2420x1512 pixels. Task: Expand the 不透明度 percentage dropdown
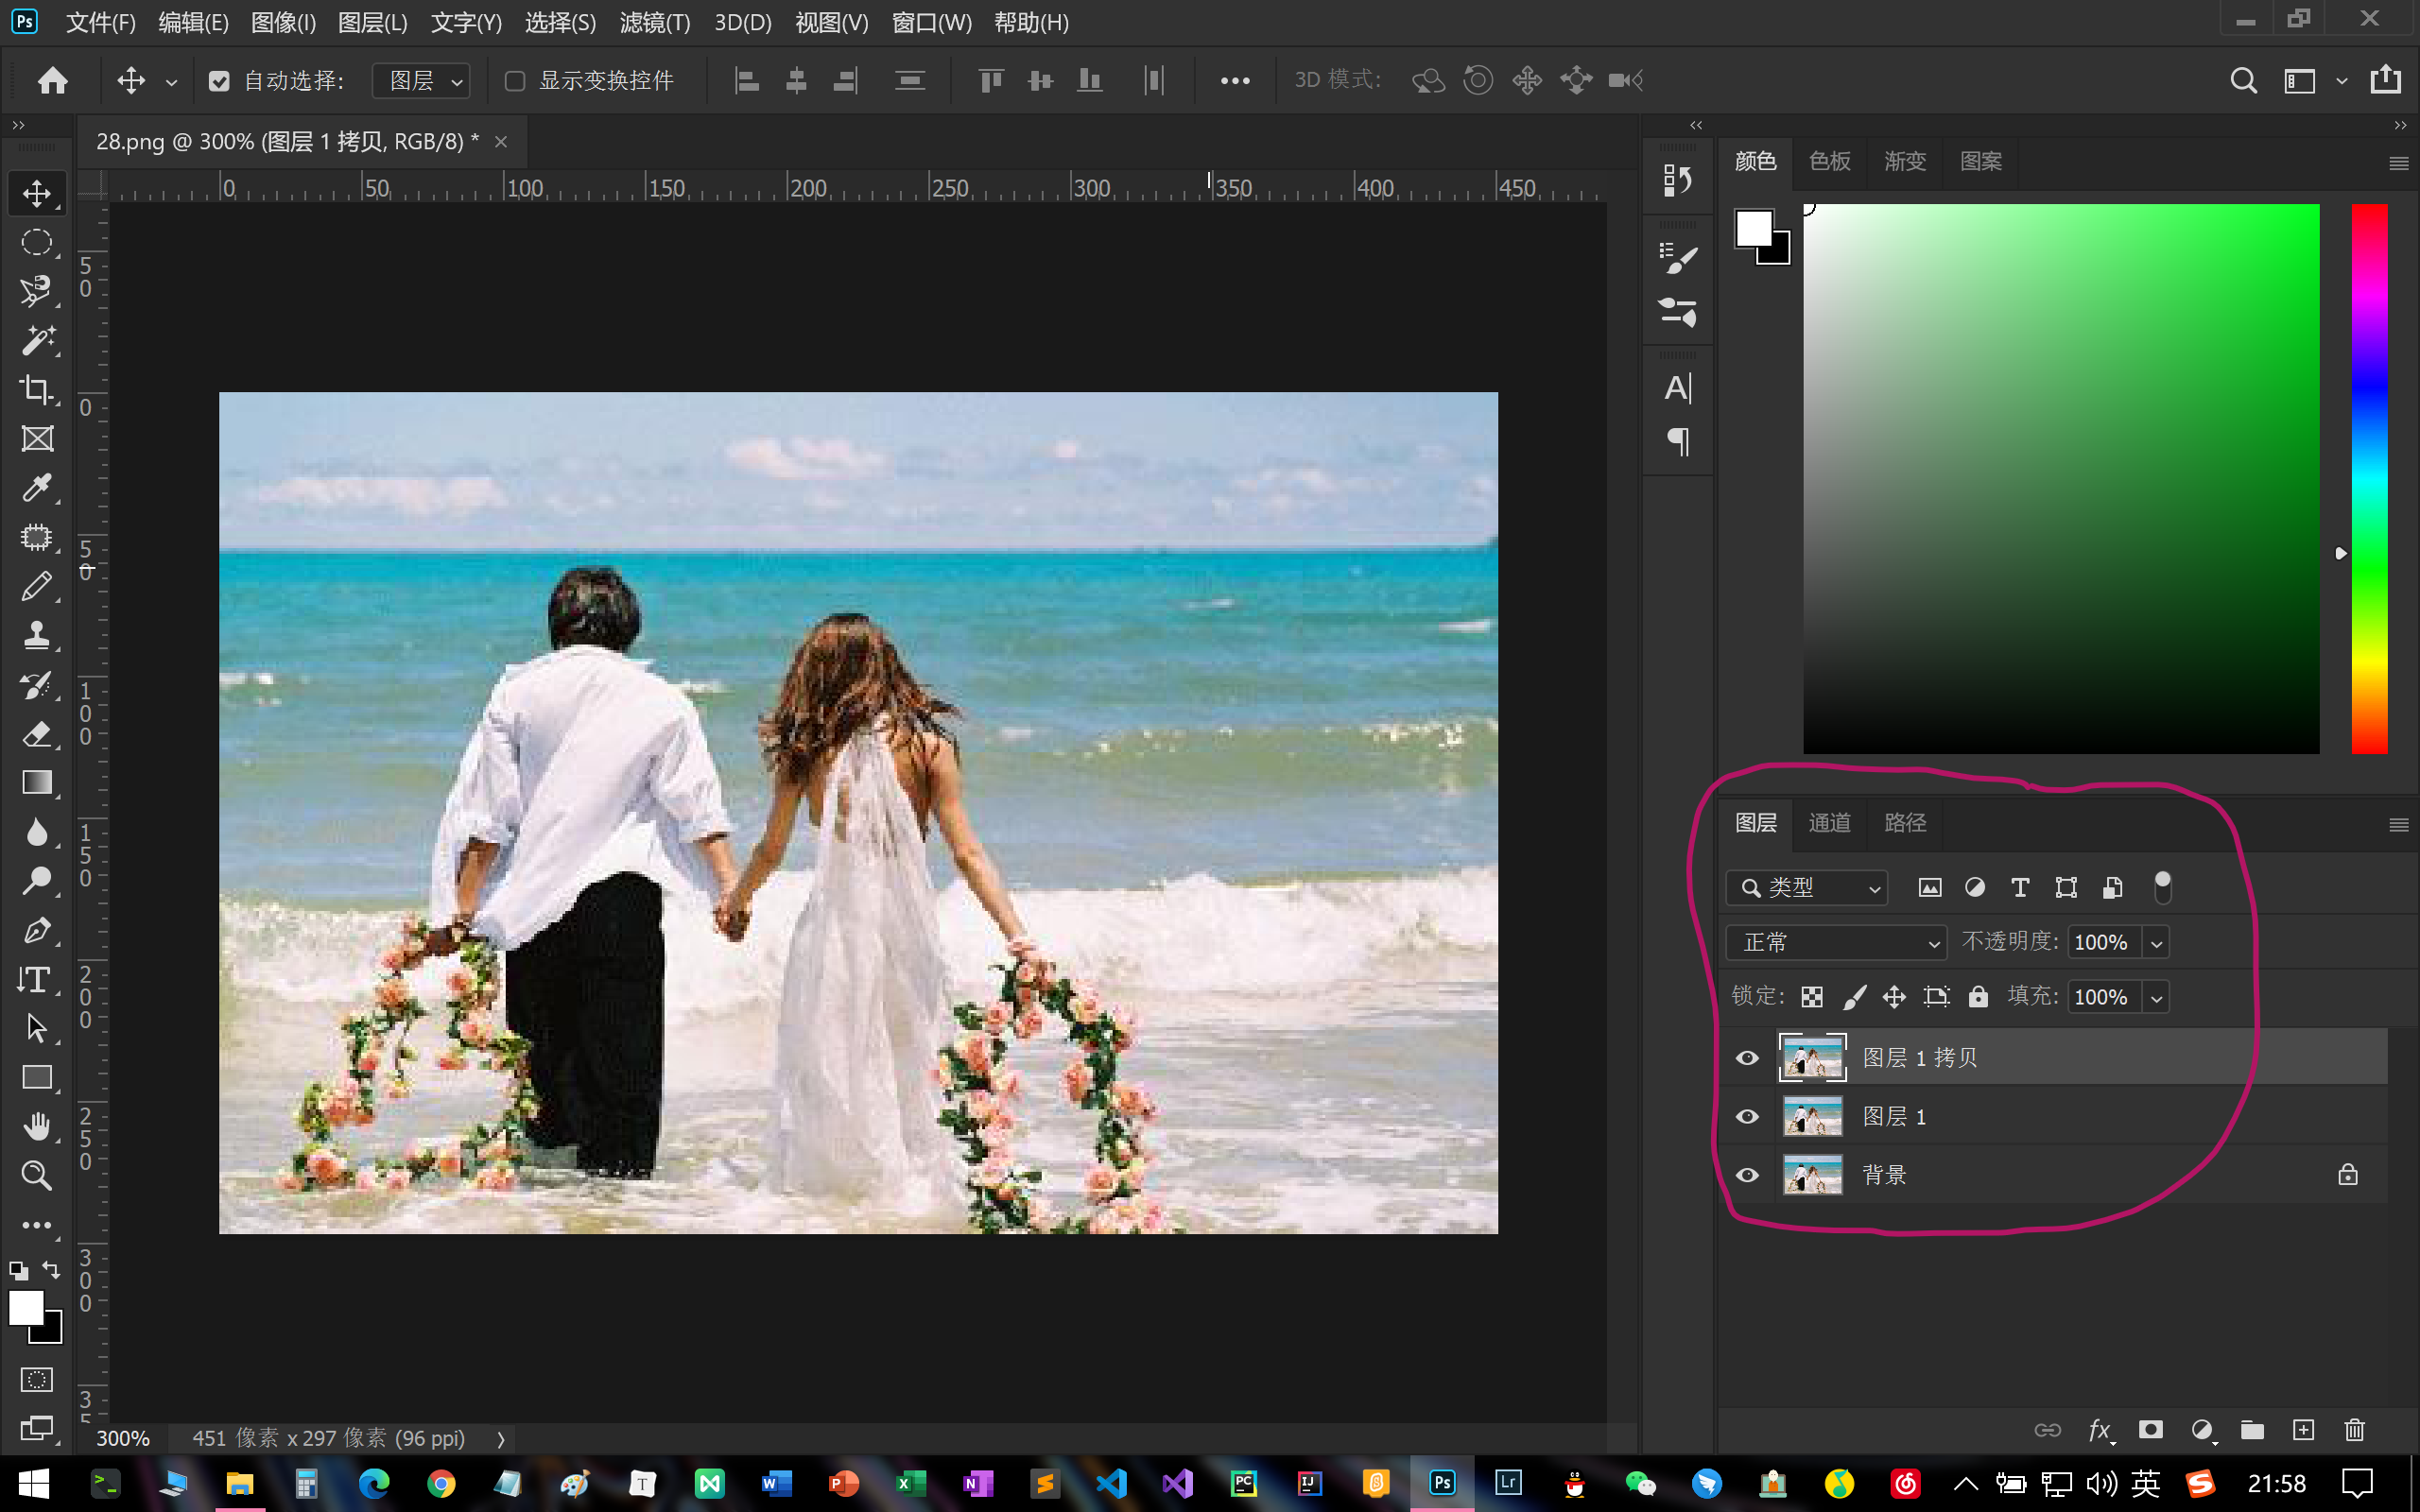(2157, 942)
